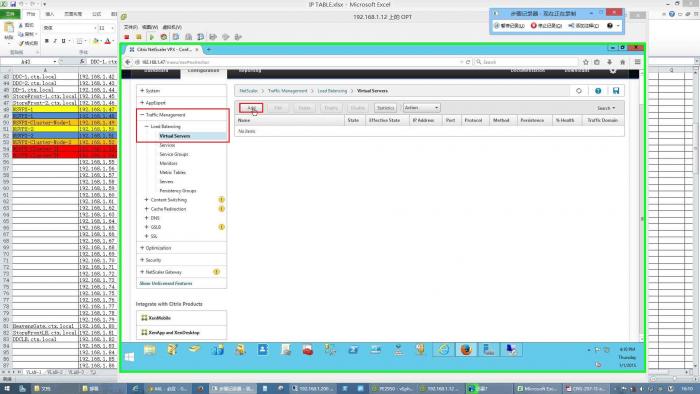Click the Content Switching warning icon
The height and width of the screenshot is (394, 700).
tap(221, 200)
